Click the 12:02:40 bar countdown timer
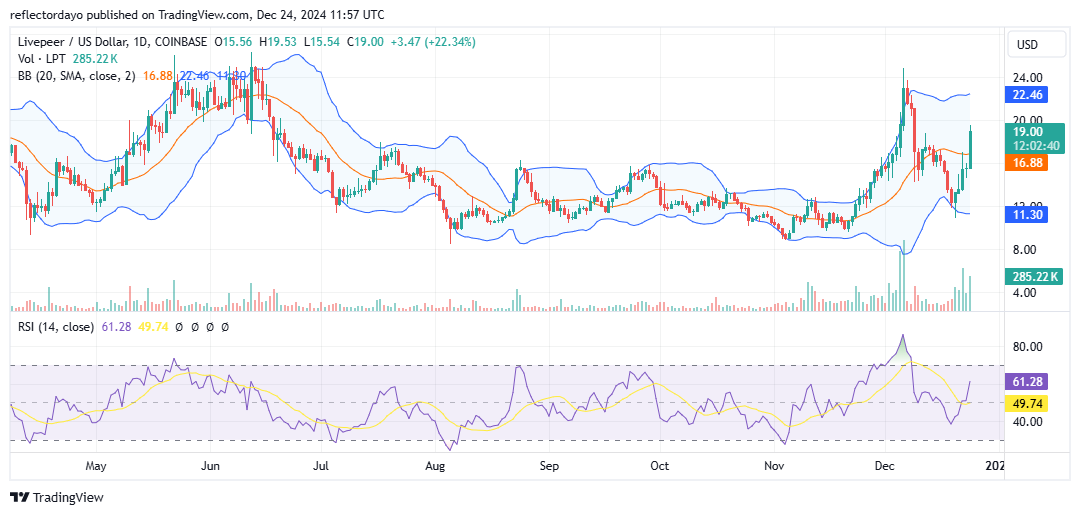This screenshot has width=1080, height=515. pos(1036,145)
